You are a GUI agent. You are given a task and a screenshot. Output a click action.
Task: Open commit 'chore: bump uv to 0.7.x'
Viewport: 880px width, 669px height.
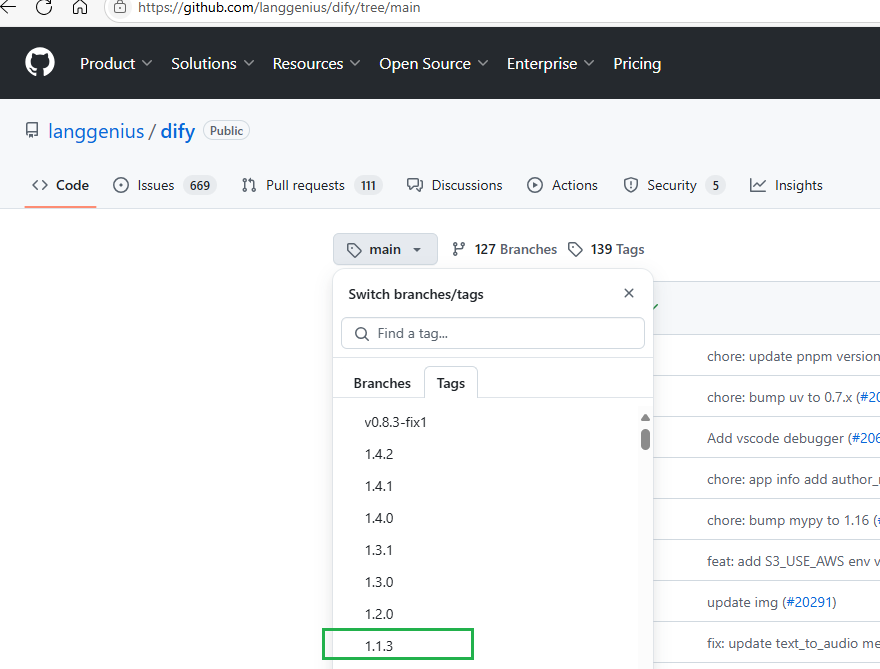pyautogui.click(x=780, y=397)
